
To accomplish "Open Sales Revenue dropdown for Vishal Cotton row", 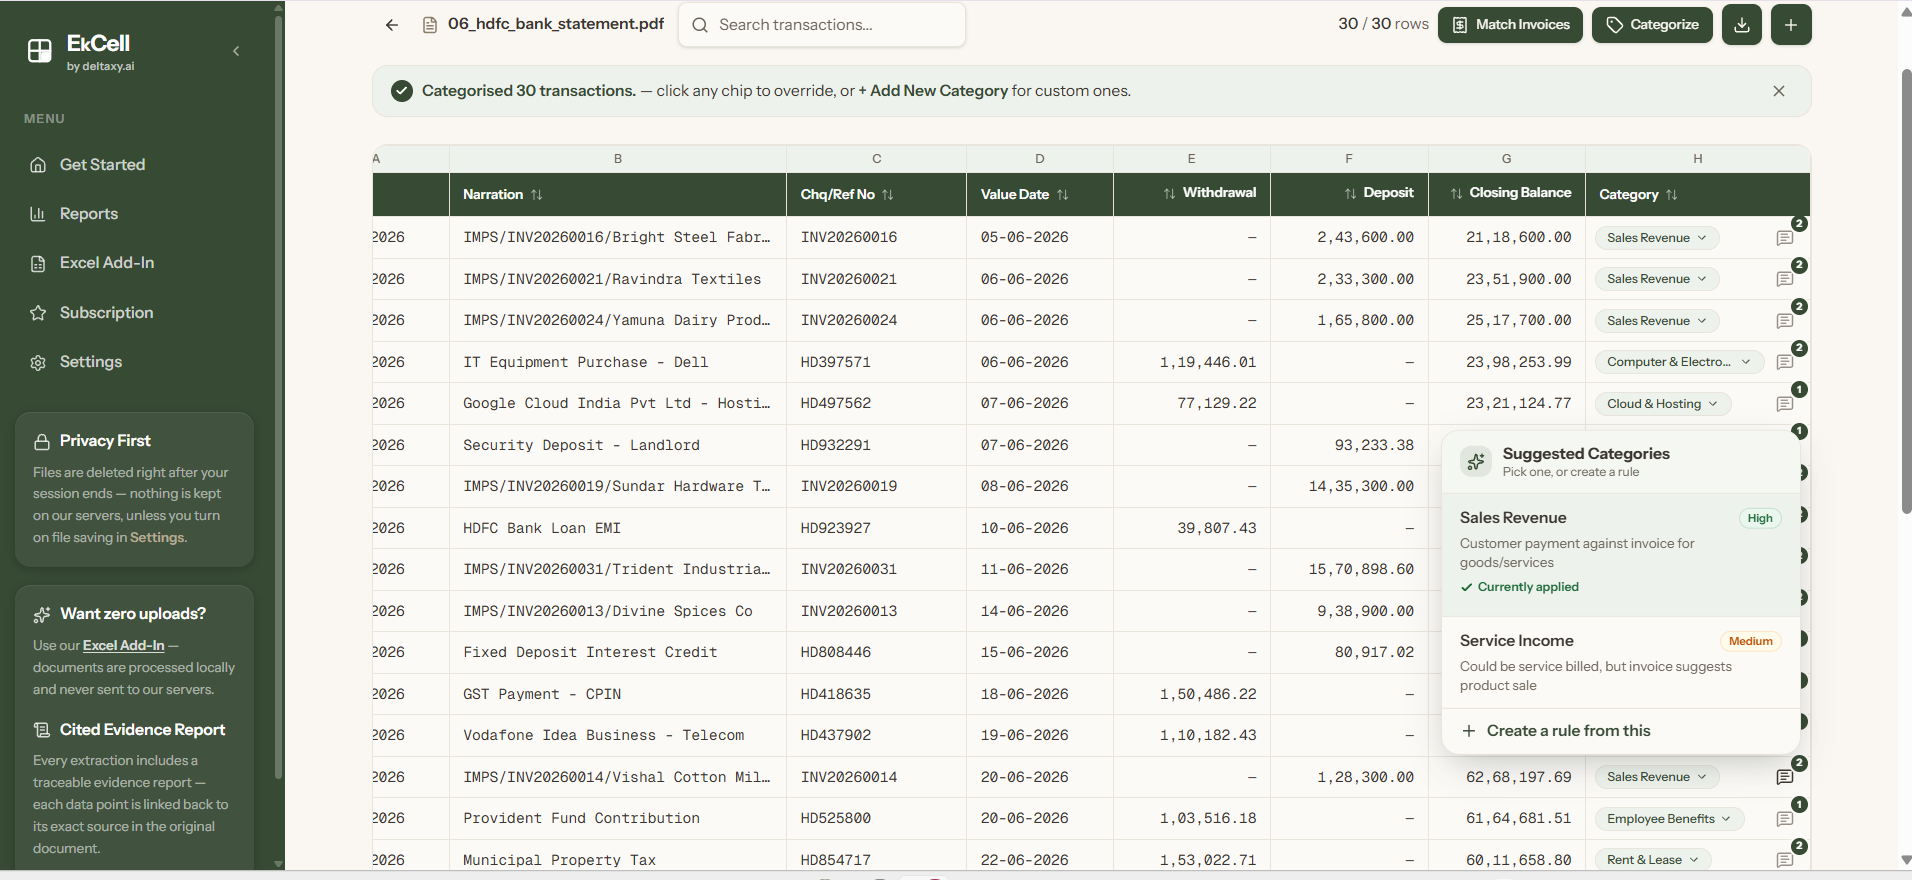I will pos(1657,777).
